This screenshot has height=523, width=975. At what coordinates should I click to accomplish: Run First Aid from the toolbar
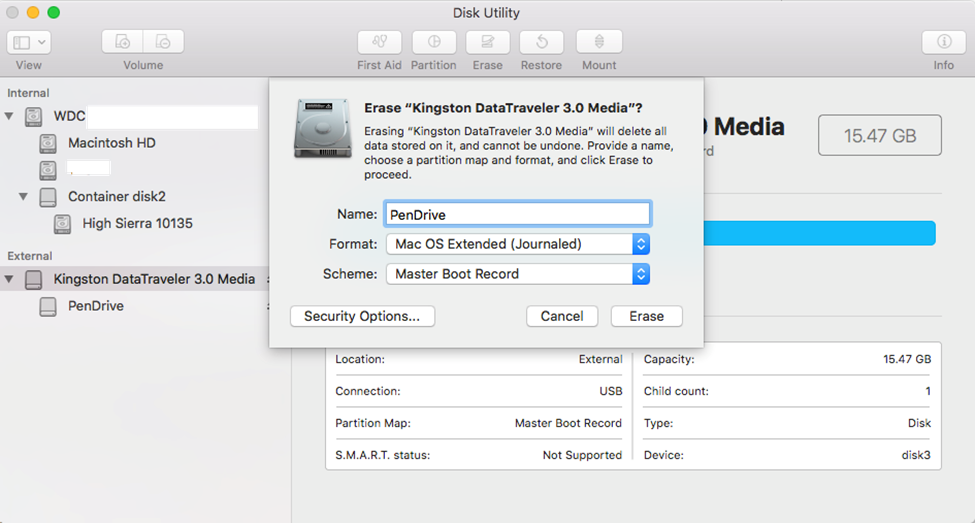[379, 42]
